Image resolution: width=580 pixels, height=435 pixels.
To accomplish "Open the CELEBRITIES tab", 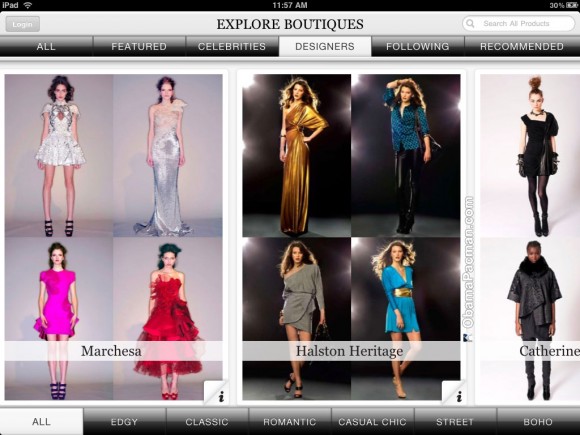I will tap(232, 46).
